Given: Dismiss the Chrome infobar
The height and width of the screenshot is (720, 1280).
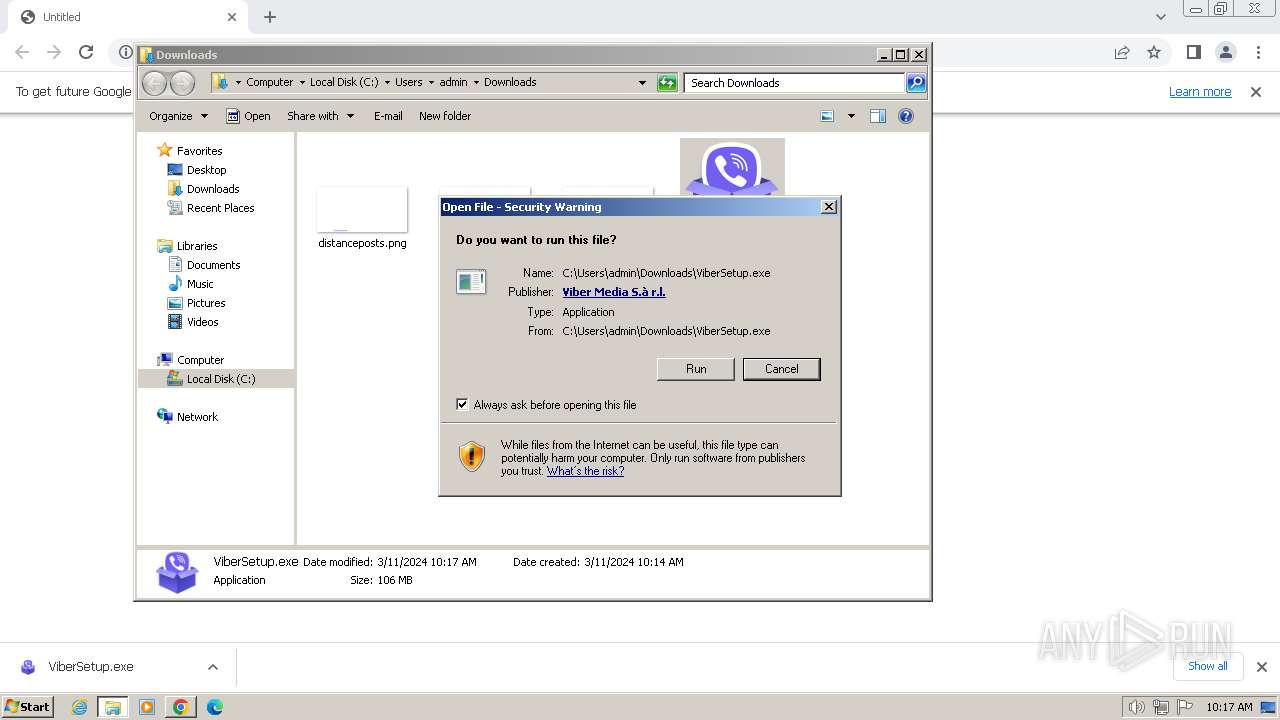Looking at the screenshot, I should click(1256, 92).
